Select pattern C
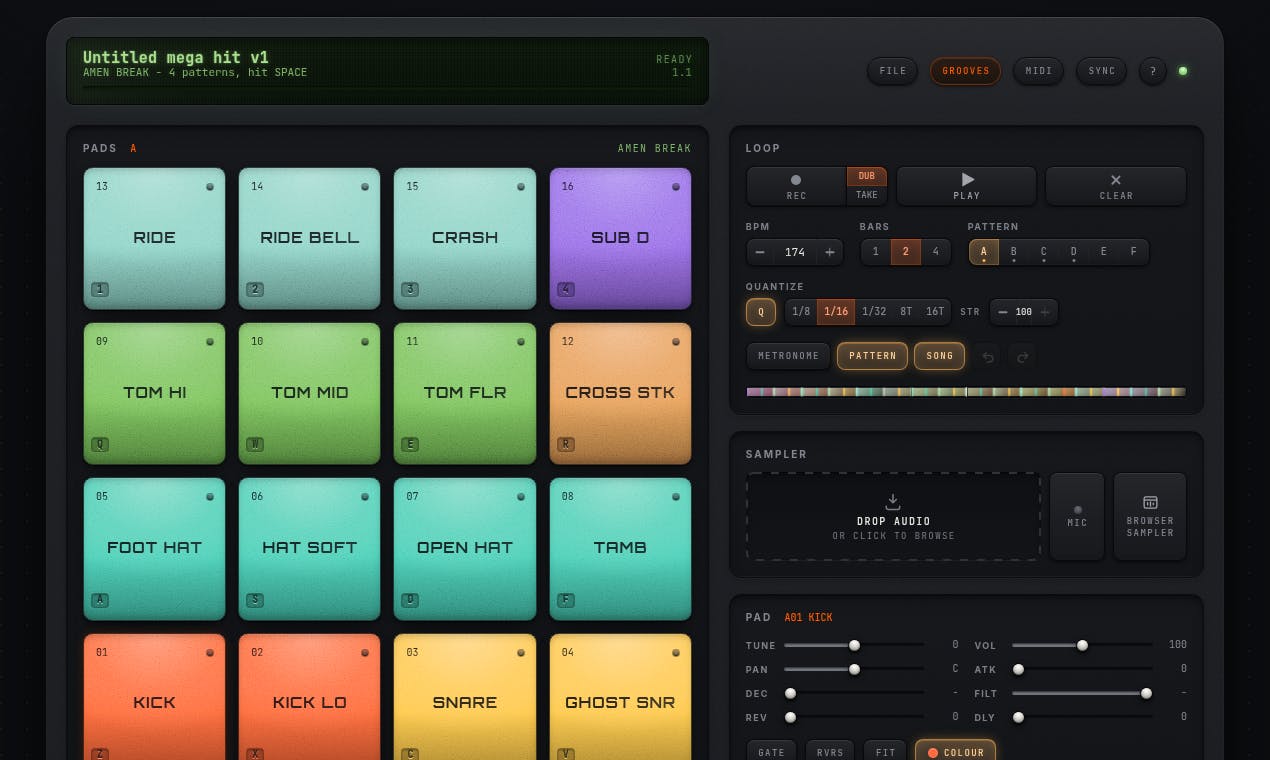 1044,252
